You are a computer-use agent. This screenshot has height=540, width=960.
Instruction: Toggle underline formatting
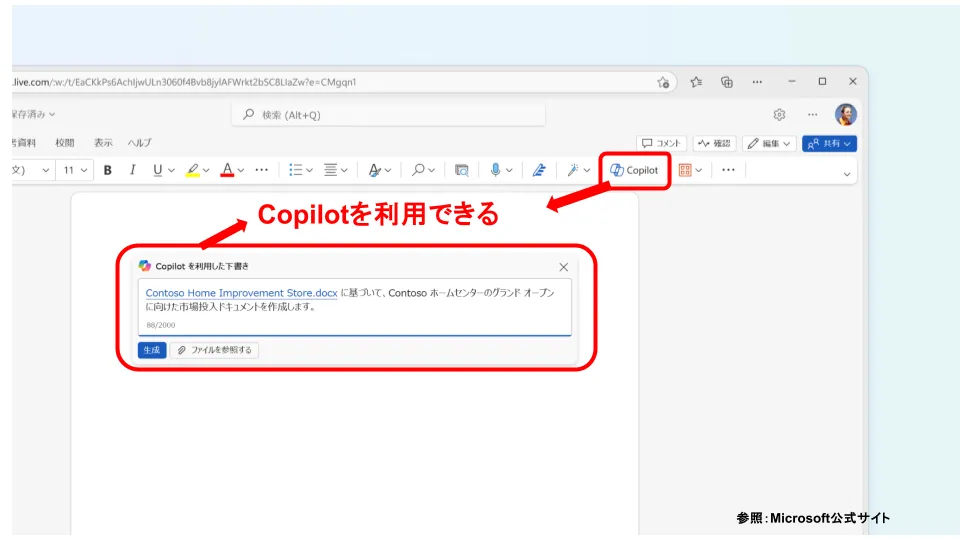click(x=157, y=170)
